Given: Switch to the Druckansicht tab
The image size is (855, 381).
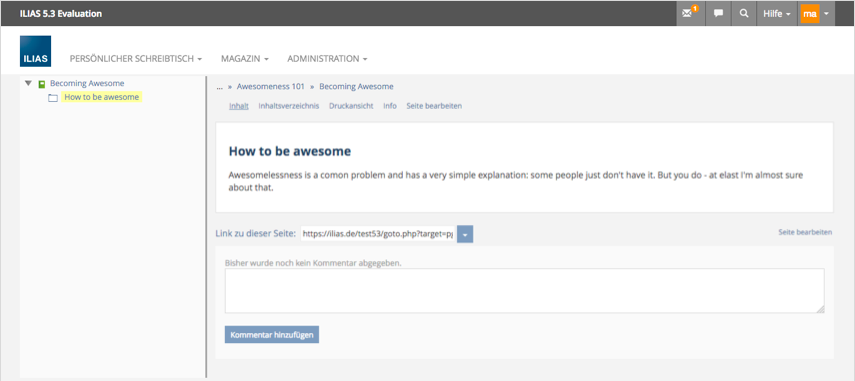Looking at the screenshot, I should (x=351, y=106).
